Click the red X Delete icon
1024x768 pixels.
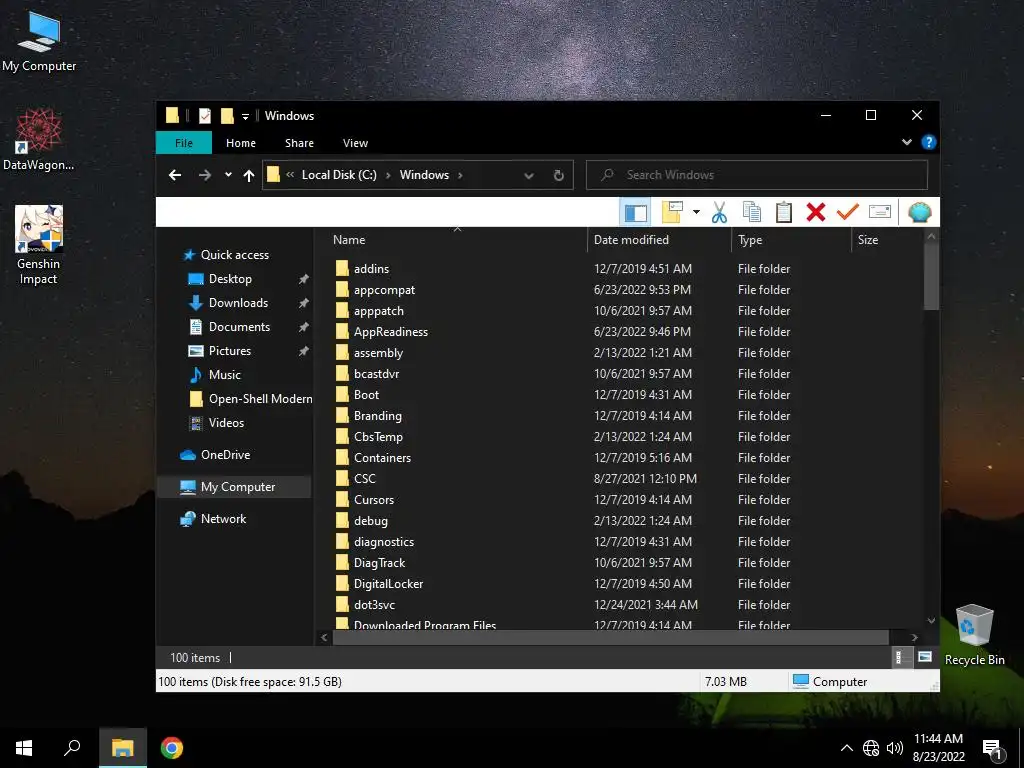pyautogui.click(x=816, y=212)
